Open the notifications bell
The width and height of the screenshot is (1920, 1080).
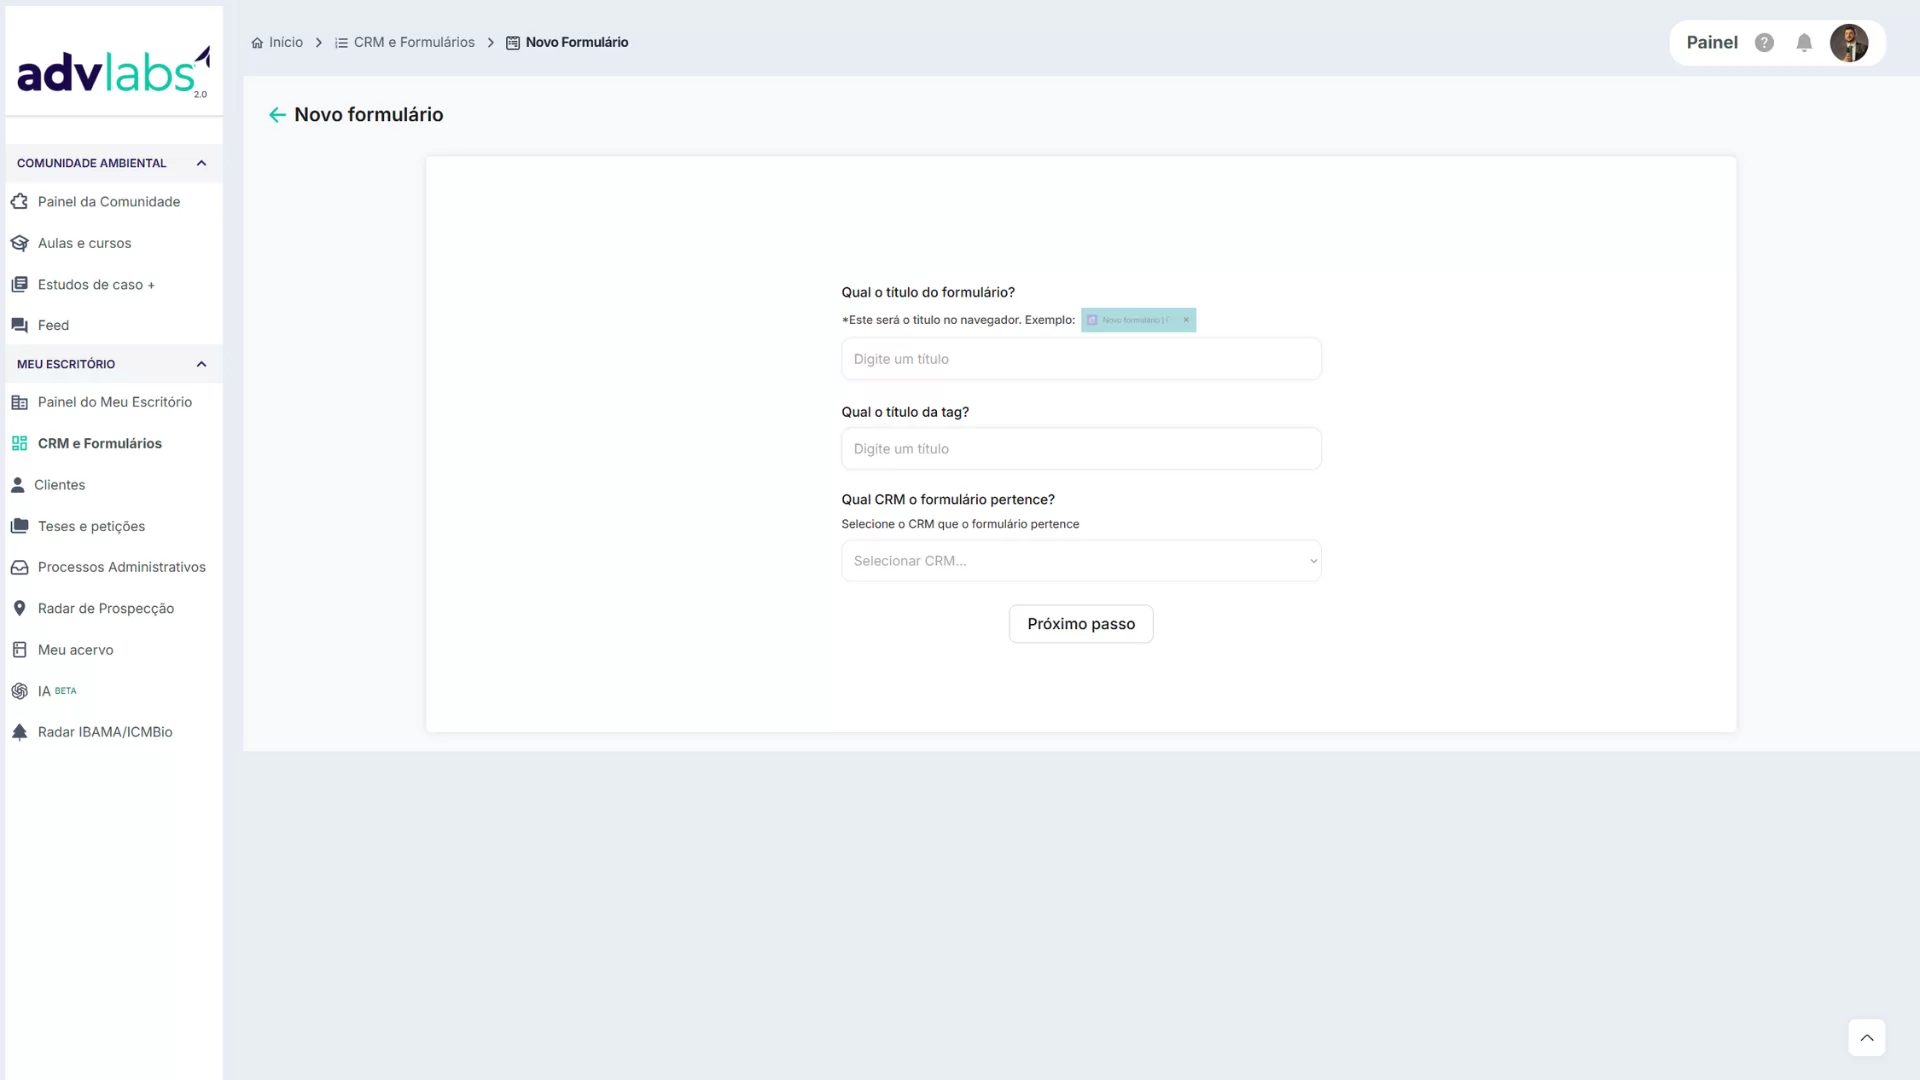click(1804, 43)
